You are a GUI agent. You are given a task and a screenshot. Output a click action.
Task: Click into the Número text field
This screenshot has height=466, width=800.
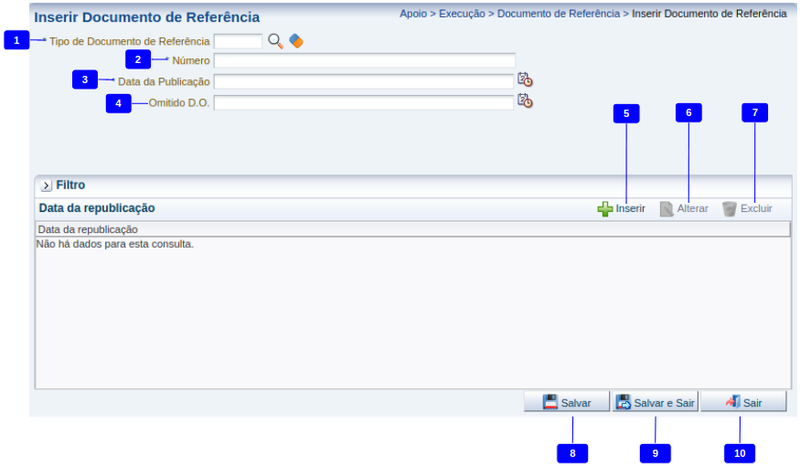(x=364, y=60)
